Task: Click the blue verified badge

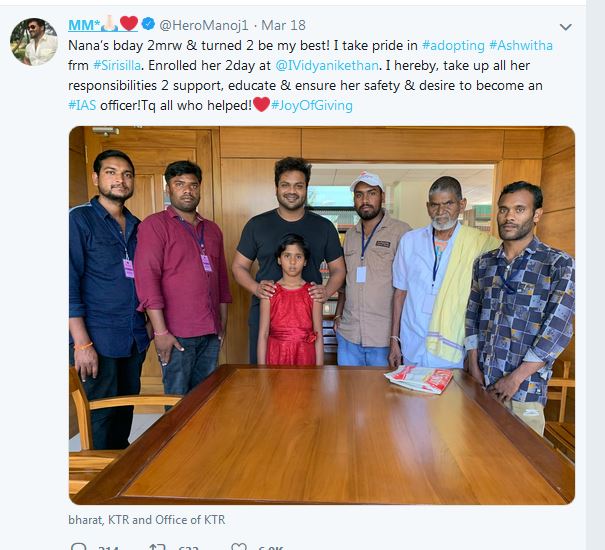Action: click(149, 24)
